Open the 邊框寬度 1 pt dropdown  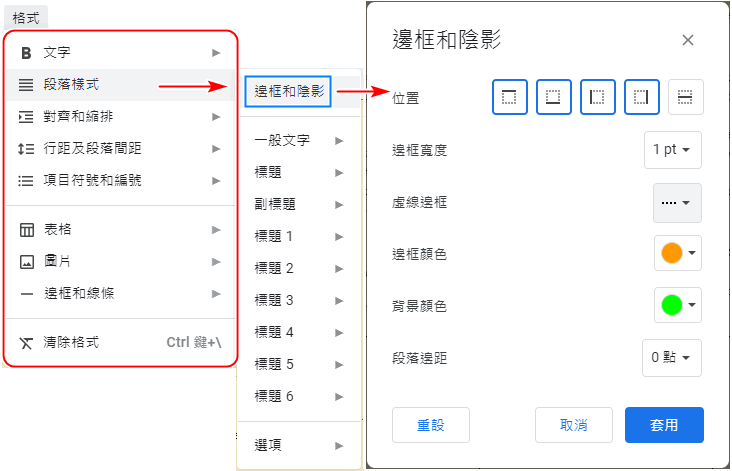(x=672, y=150)
